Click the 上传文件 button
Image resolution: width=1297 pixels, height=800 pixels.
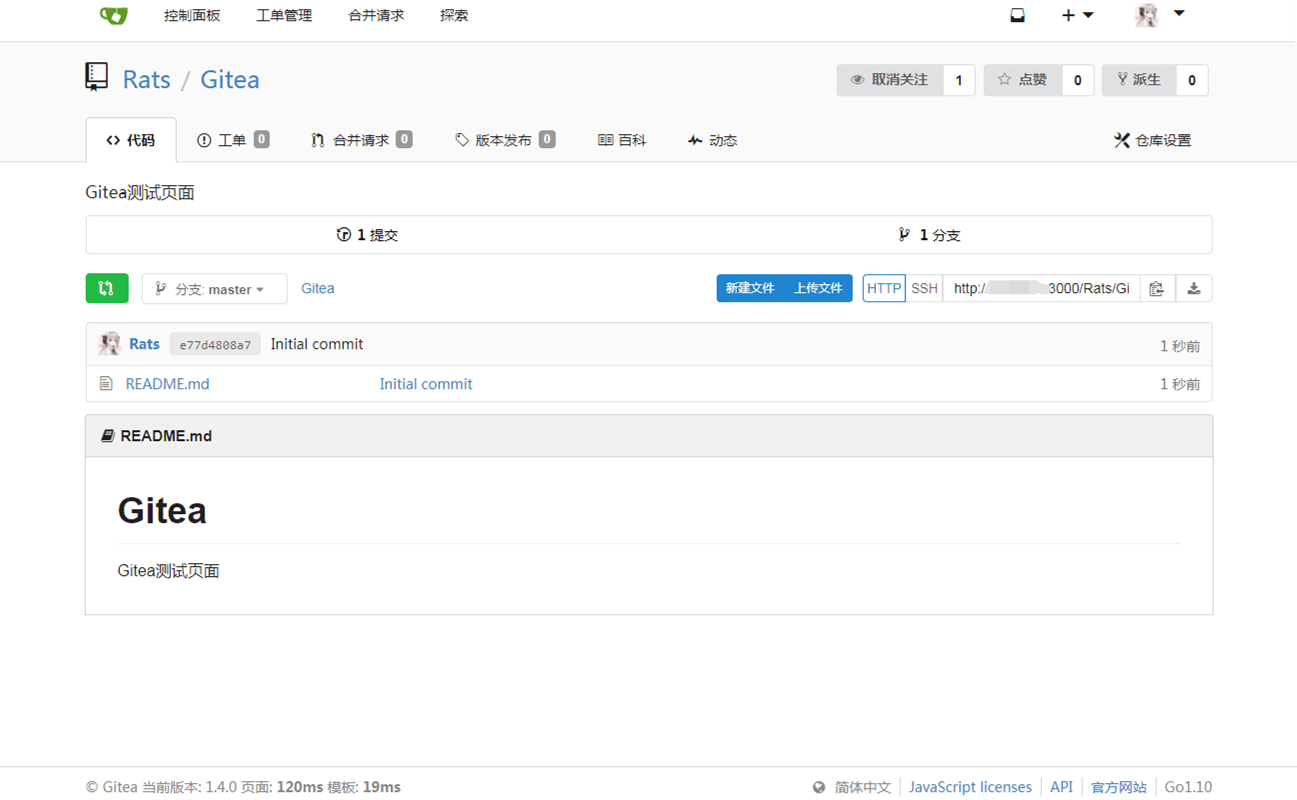[x=818, y=288]
